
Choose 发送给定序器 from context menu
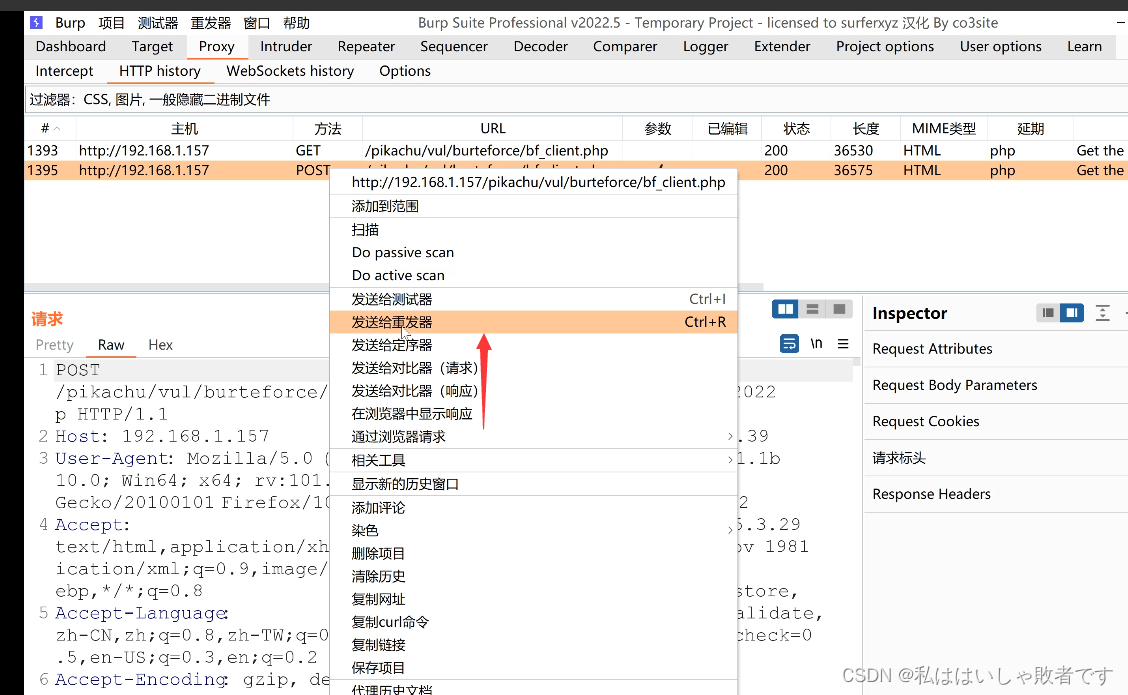coord(533,345)
